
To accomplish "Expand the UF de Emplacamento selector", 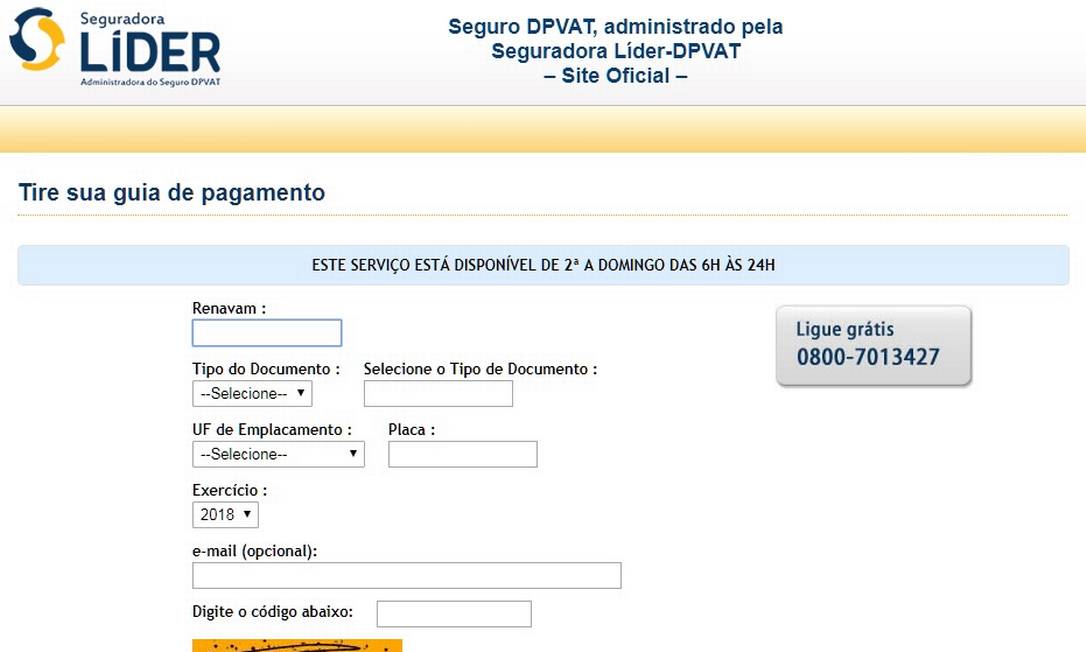I will (x=278, y=454).
